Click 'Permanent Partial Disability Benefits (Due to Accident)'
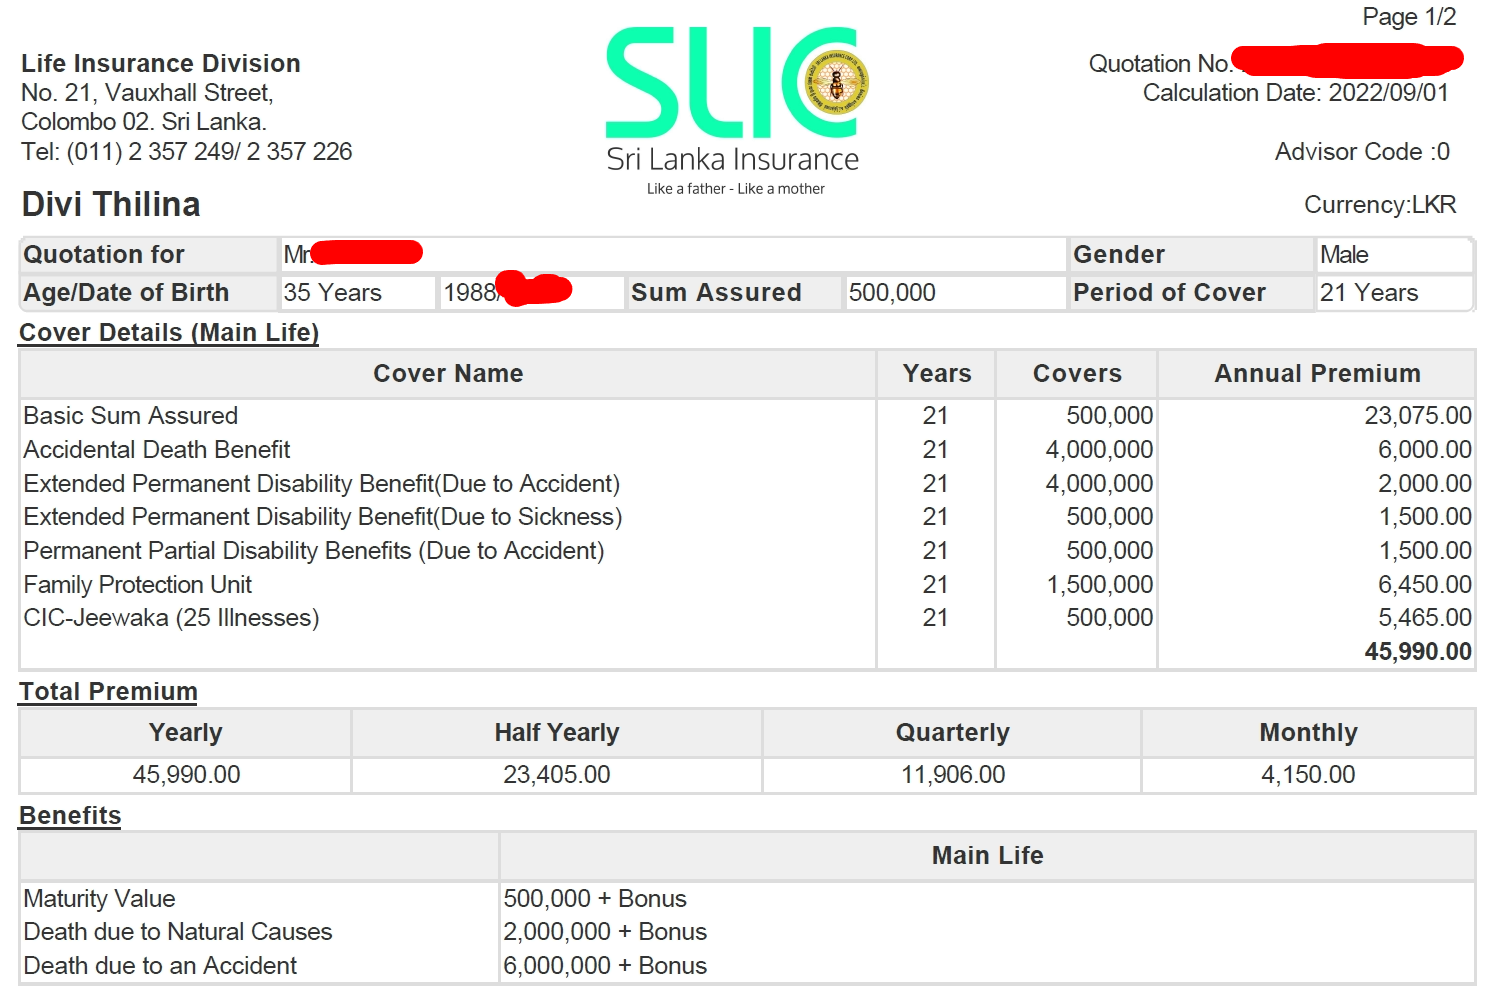This screenshot has width=1494, height=993. [314, 551]
